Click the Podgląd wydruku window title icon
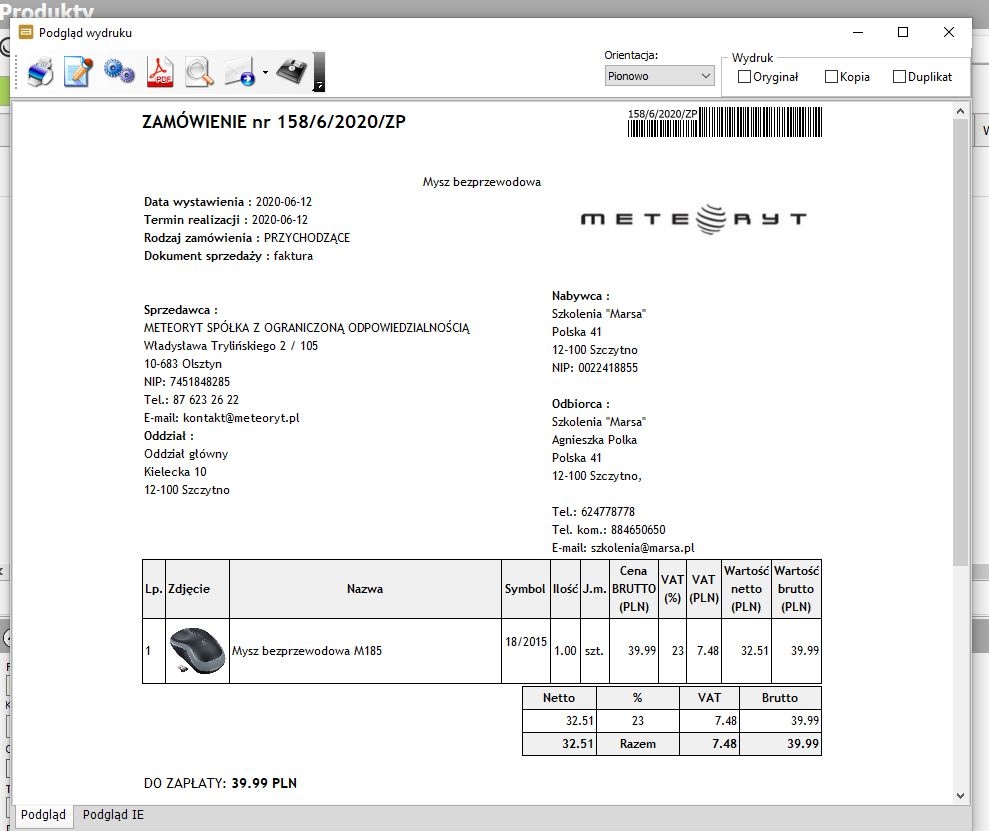 tap(26, 32)
